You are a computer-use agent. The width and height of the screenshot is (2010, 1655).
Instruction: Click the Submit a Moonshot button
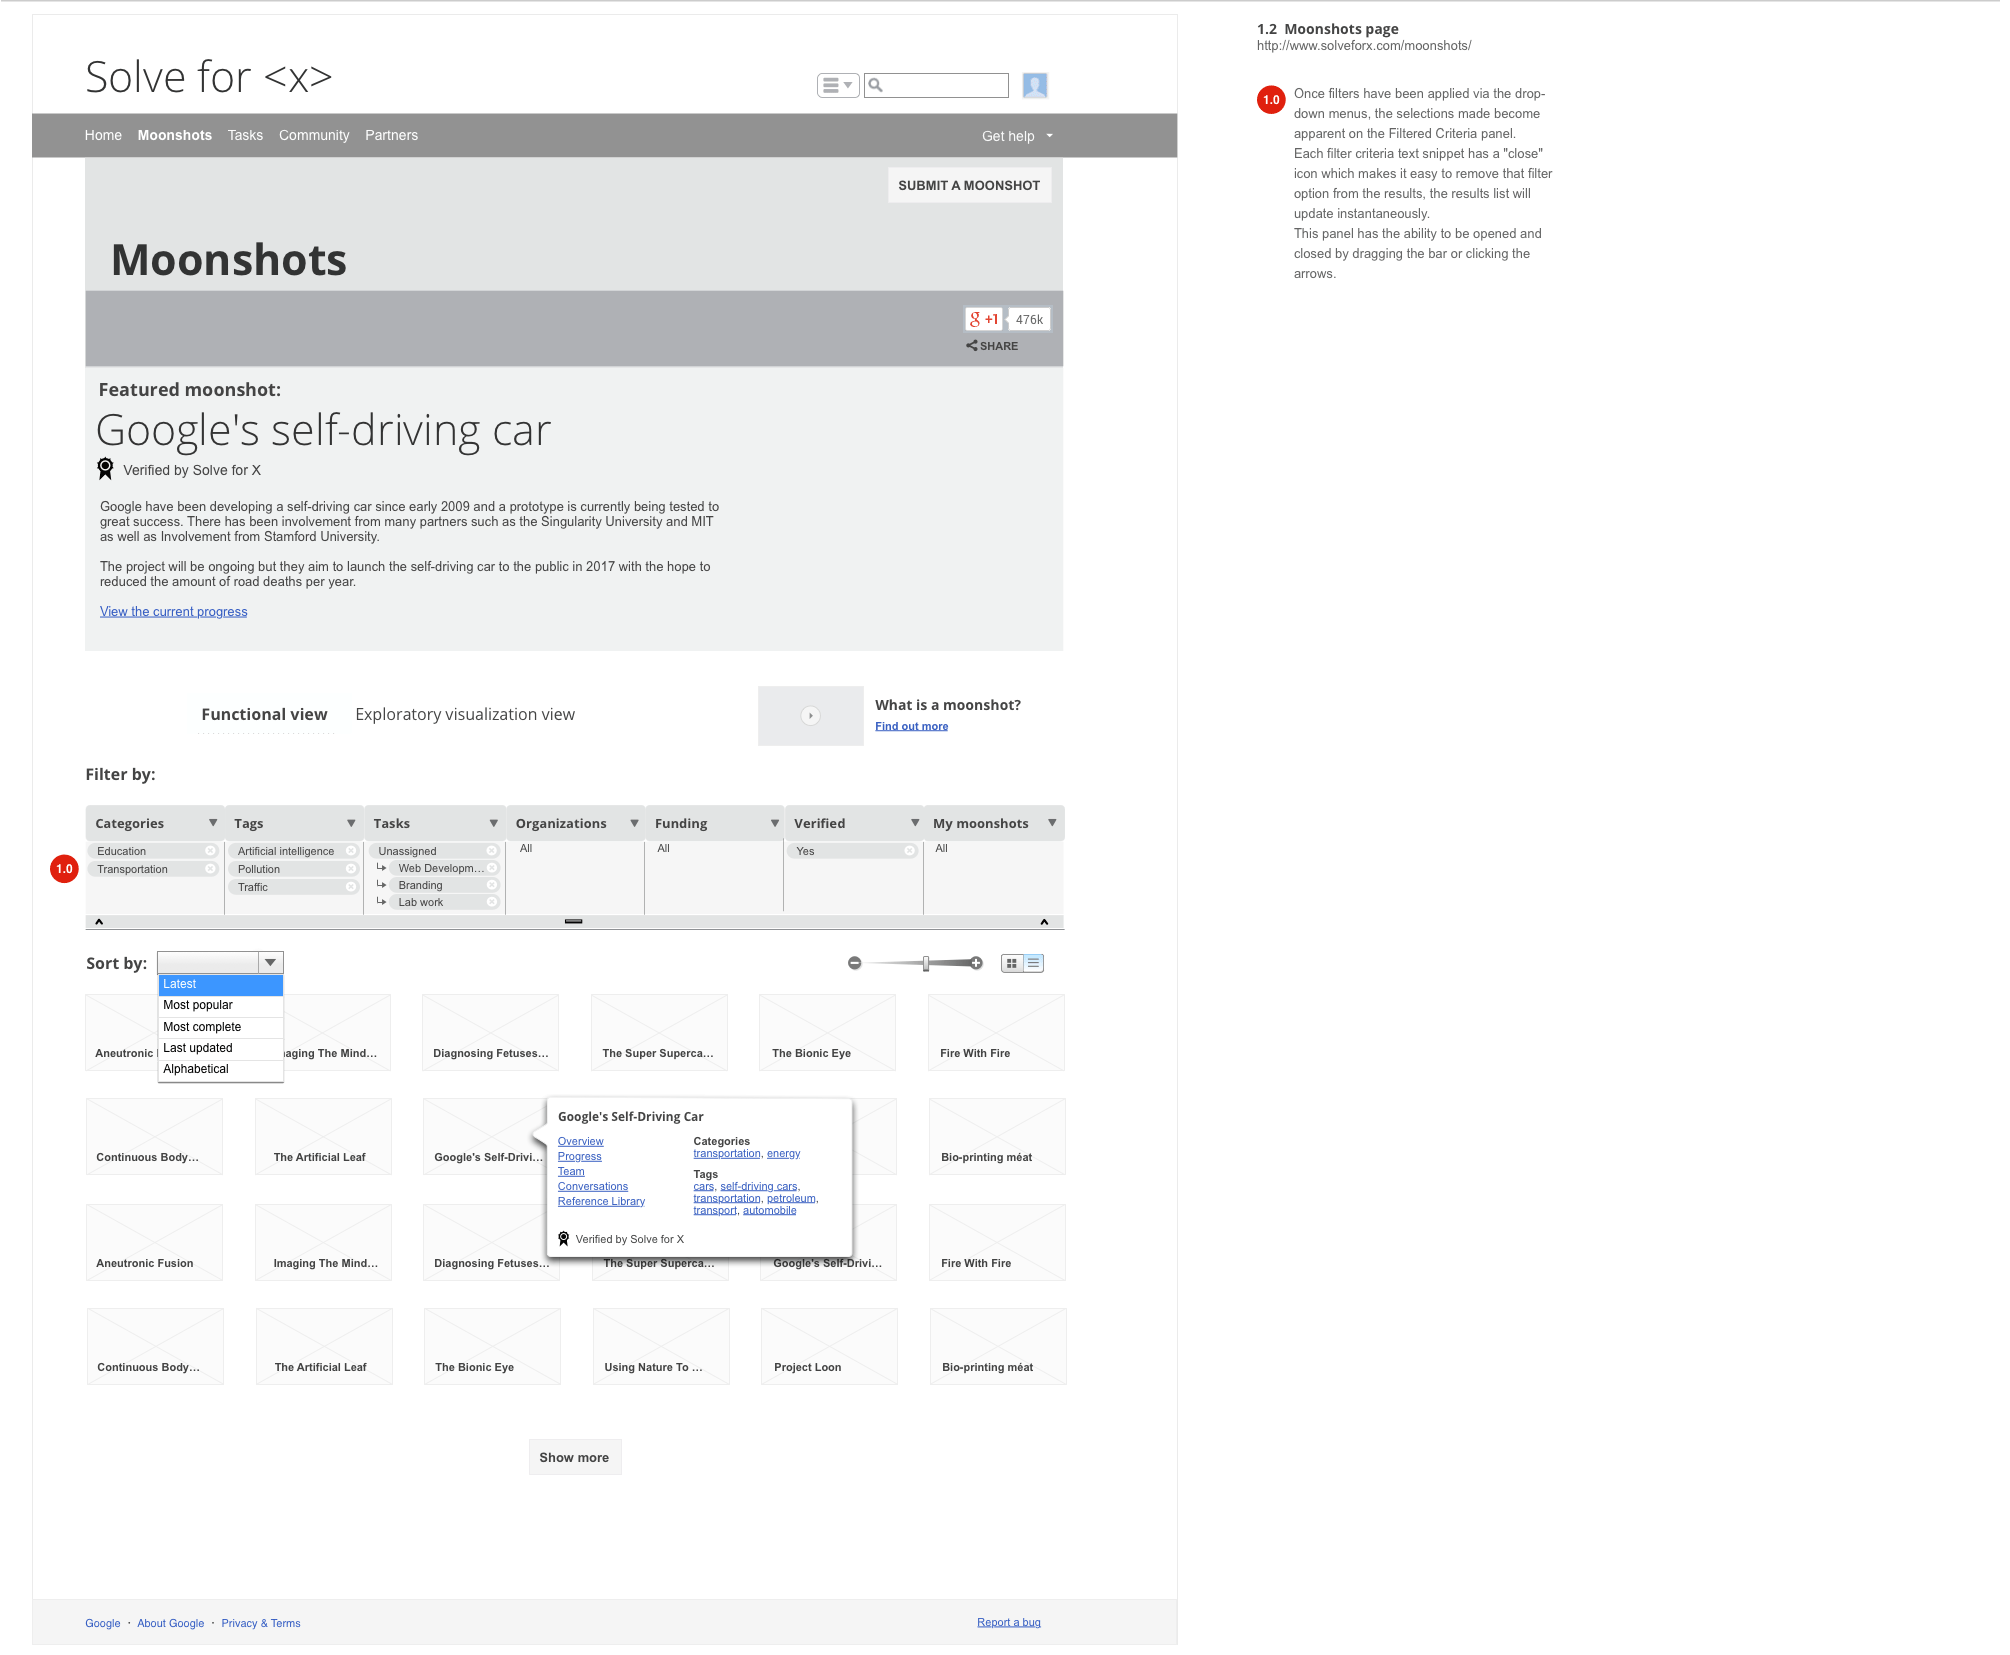pos(968,185)
